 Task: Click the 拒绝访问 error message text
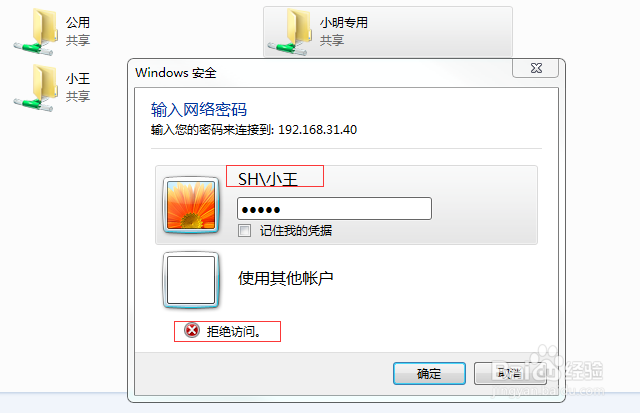[233, 331]
